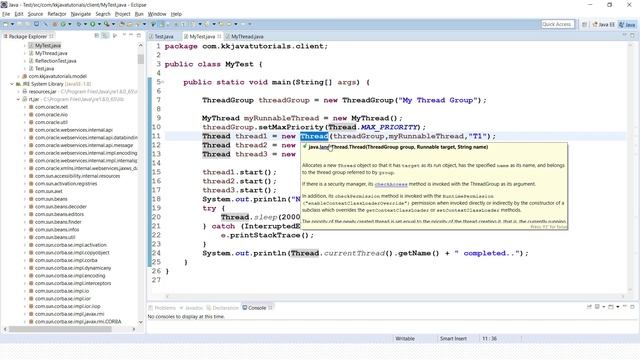Open the Help menu
This screenshot has height=360, width=640.
(176, 14)
